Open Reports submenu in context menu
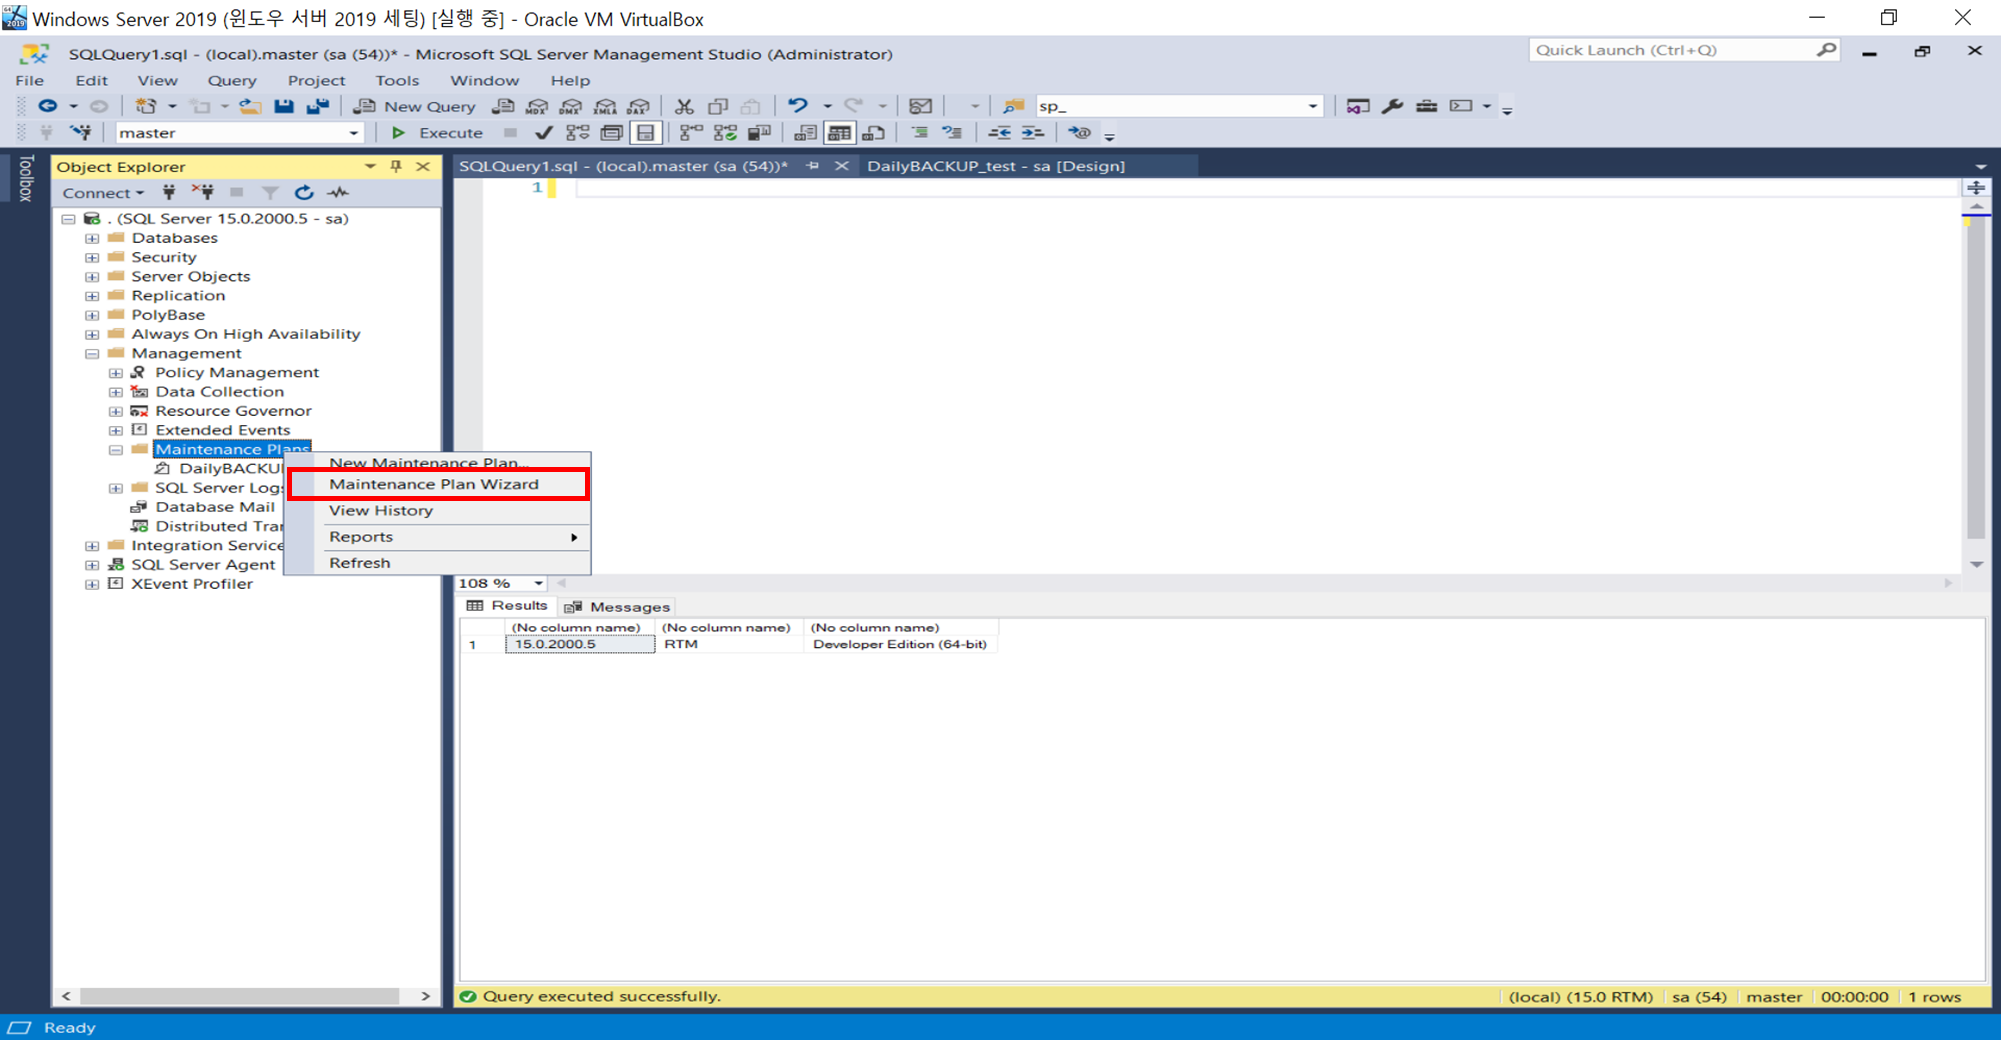Screen dimensions: 2001x1040 [x=438, y=537]
